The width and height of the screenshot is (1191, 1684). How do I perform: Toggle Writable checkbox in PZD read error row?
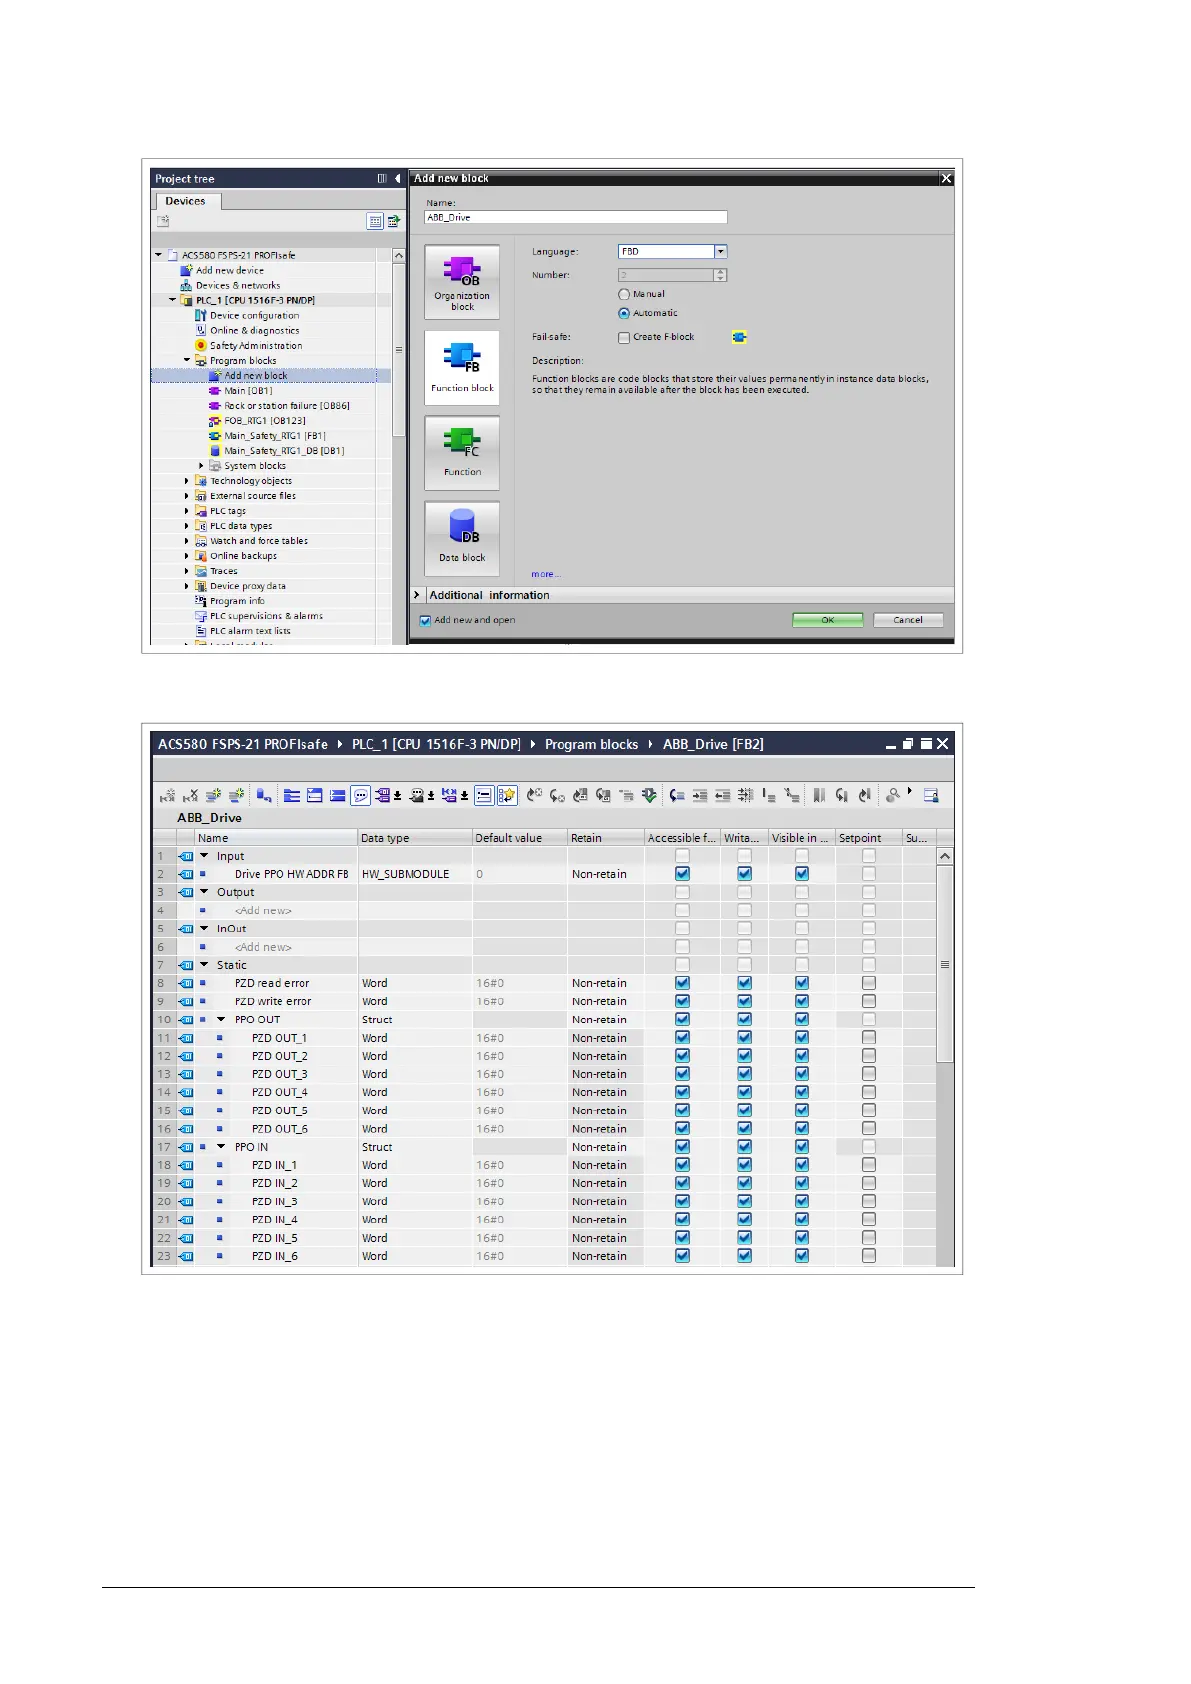744,983
